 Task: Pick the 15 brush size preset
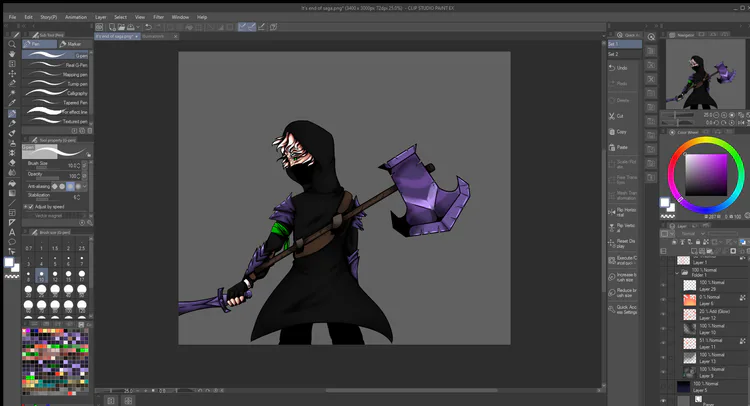(x=68, y=276)
